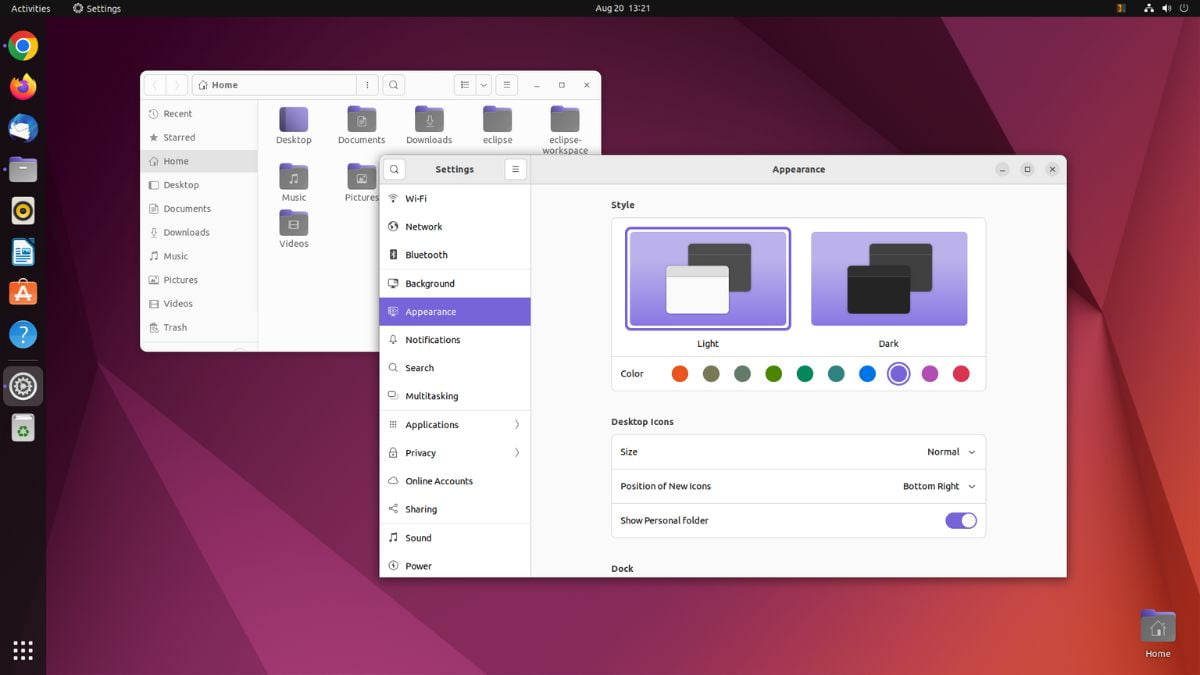Open the Settings primary menu button

514,169
